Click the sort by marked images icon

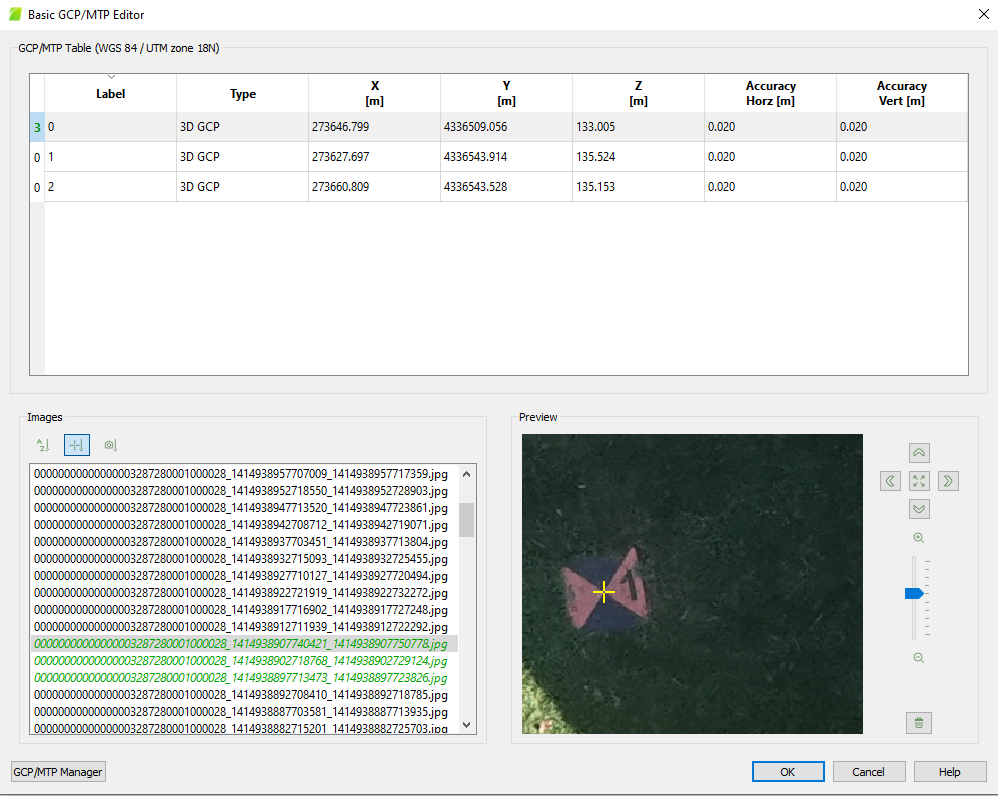pyautogui.click(x=111, y=445)
